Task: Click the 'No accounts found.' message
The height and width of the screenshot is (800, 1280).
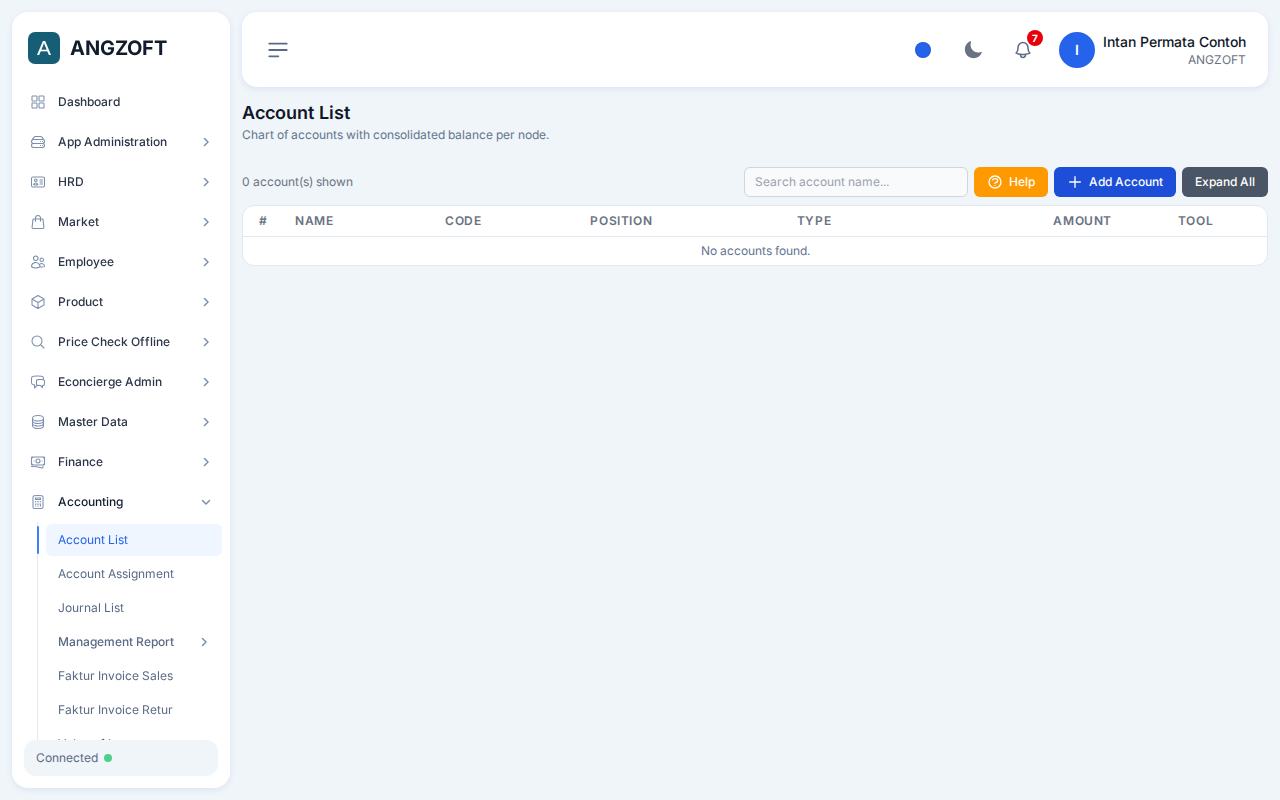Action: (755, 251)
